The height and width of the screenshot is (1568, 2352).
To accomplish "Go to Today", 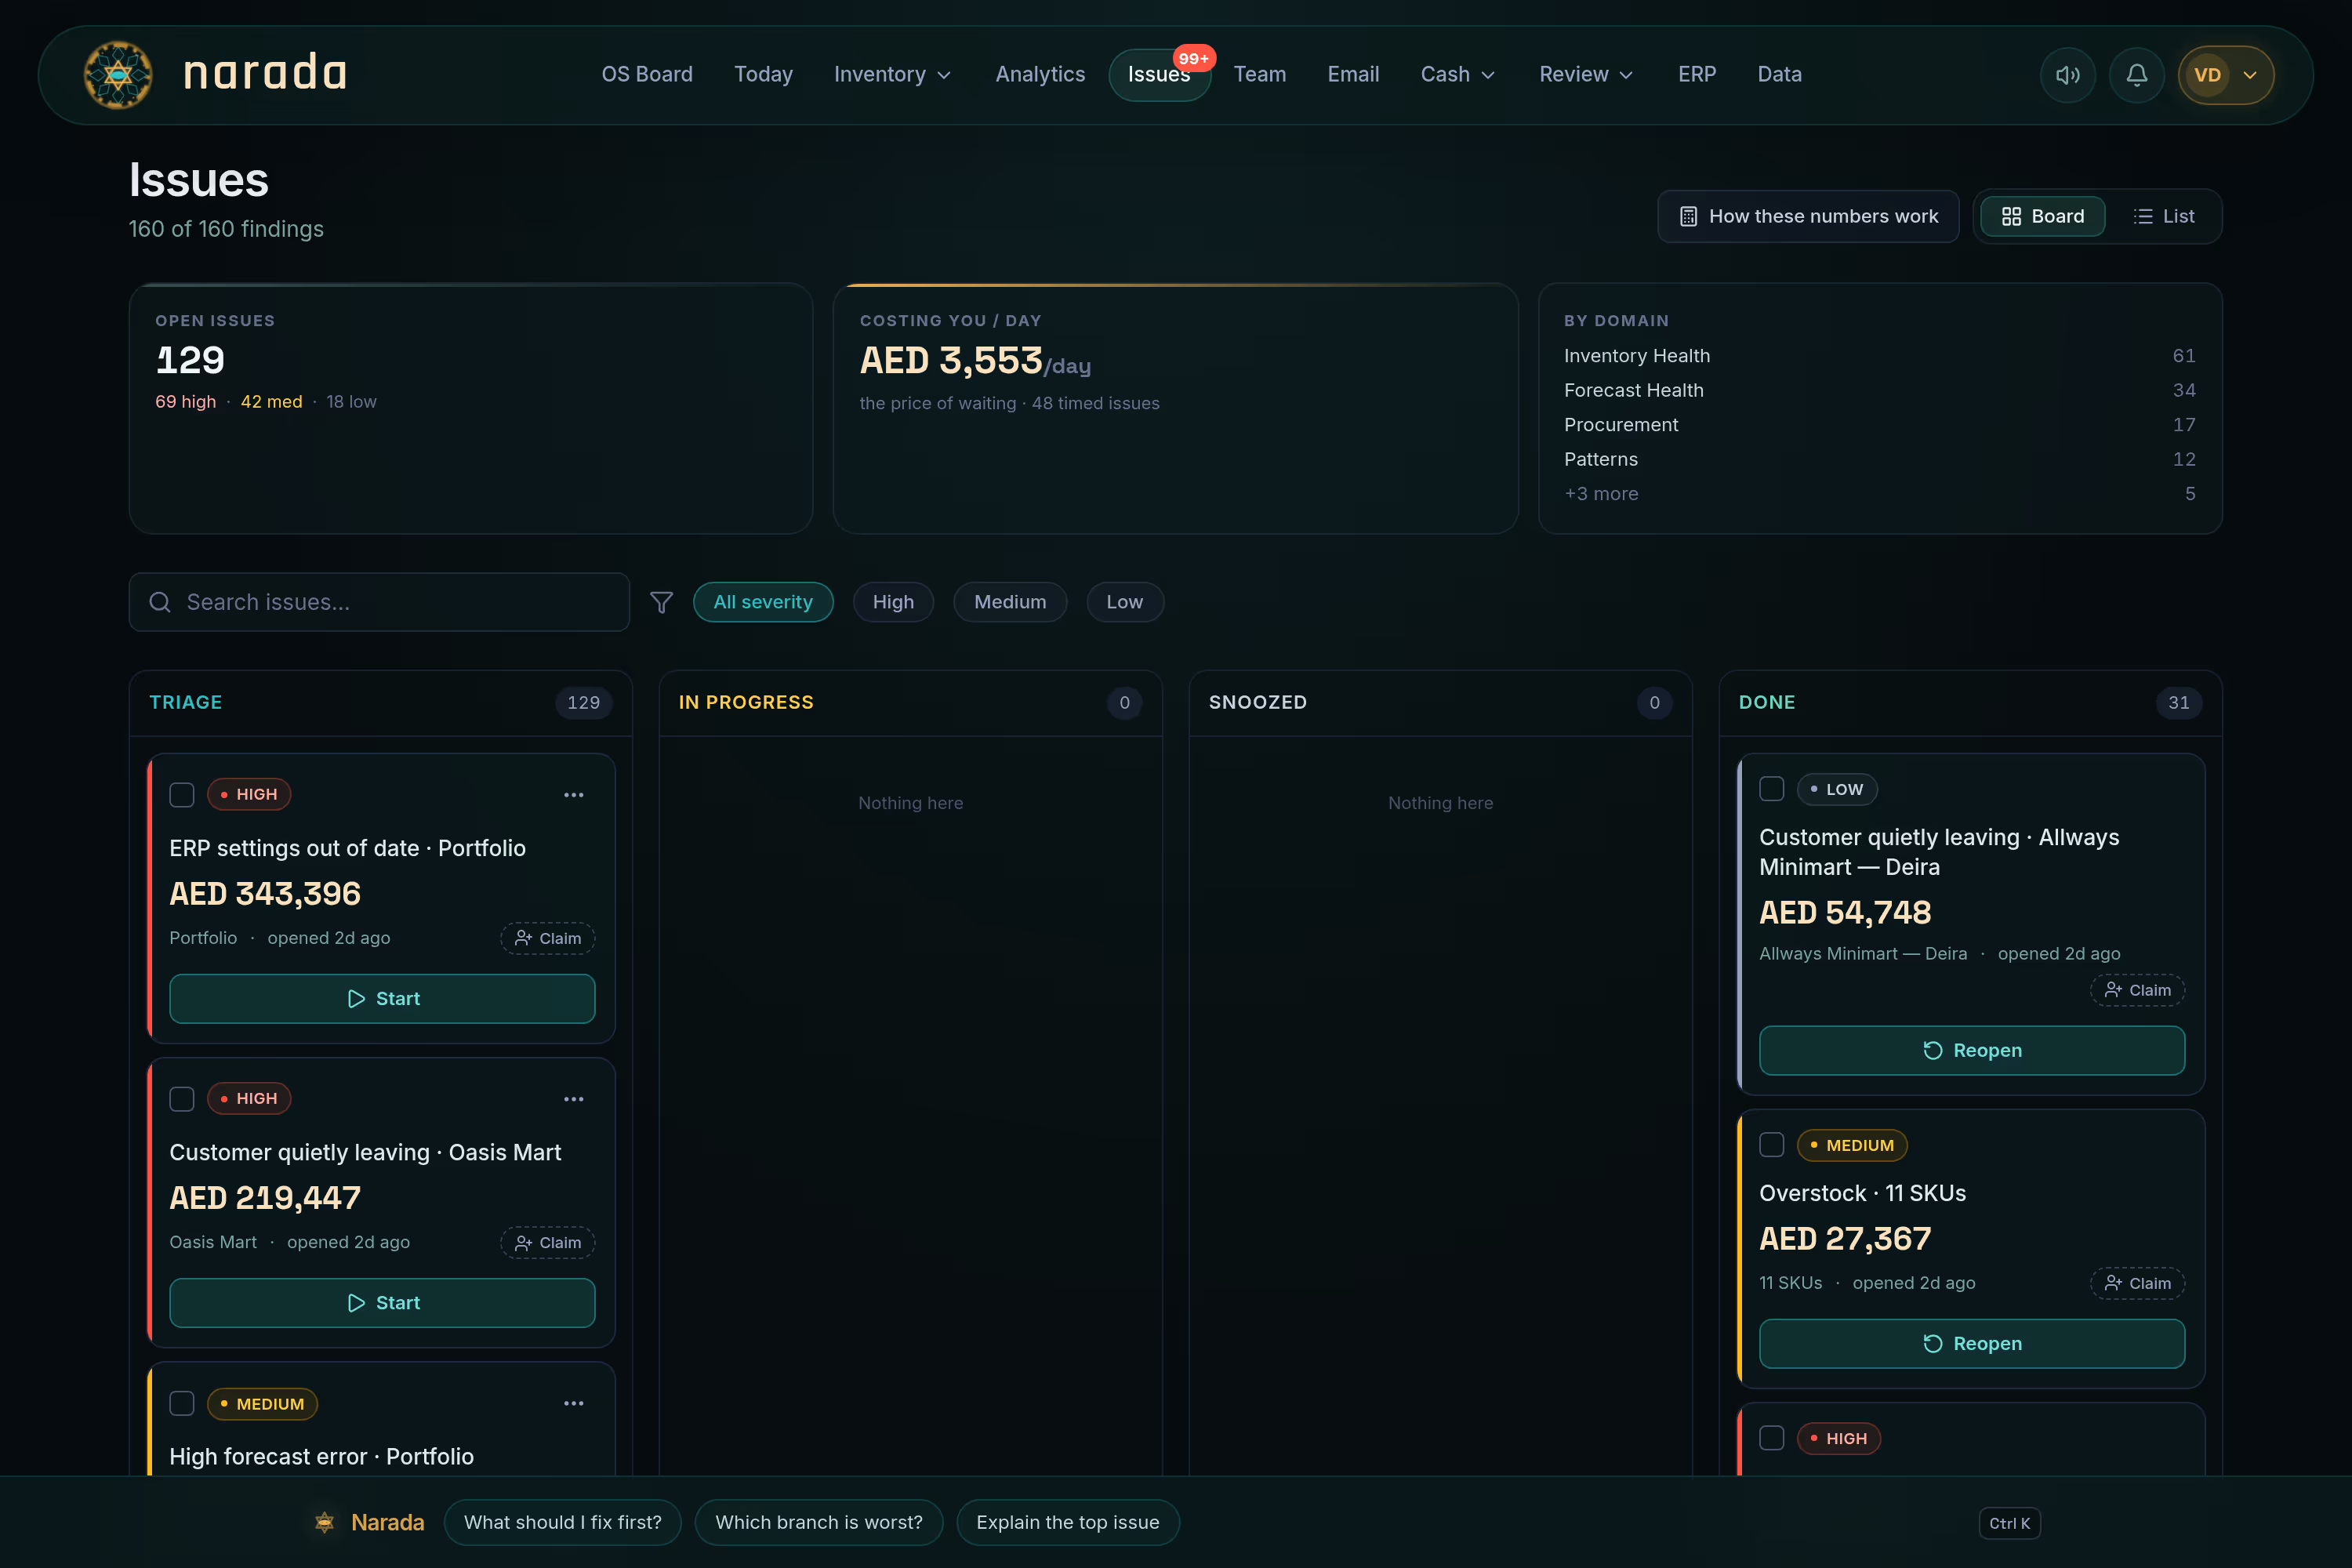I will (x=763, y=75).
